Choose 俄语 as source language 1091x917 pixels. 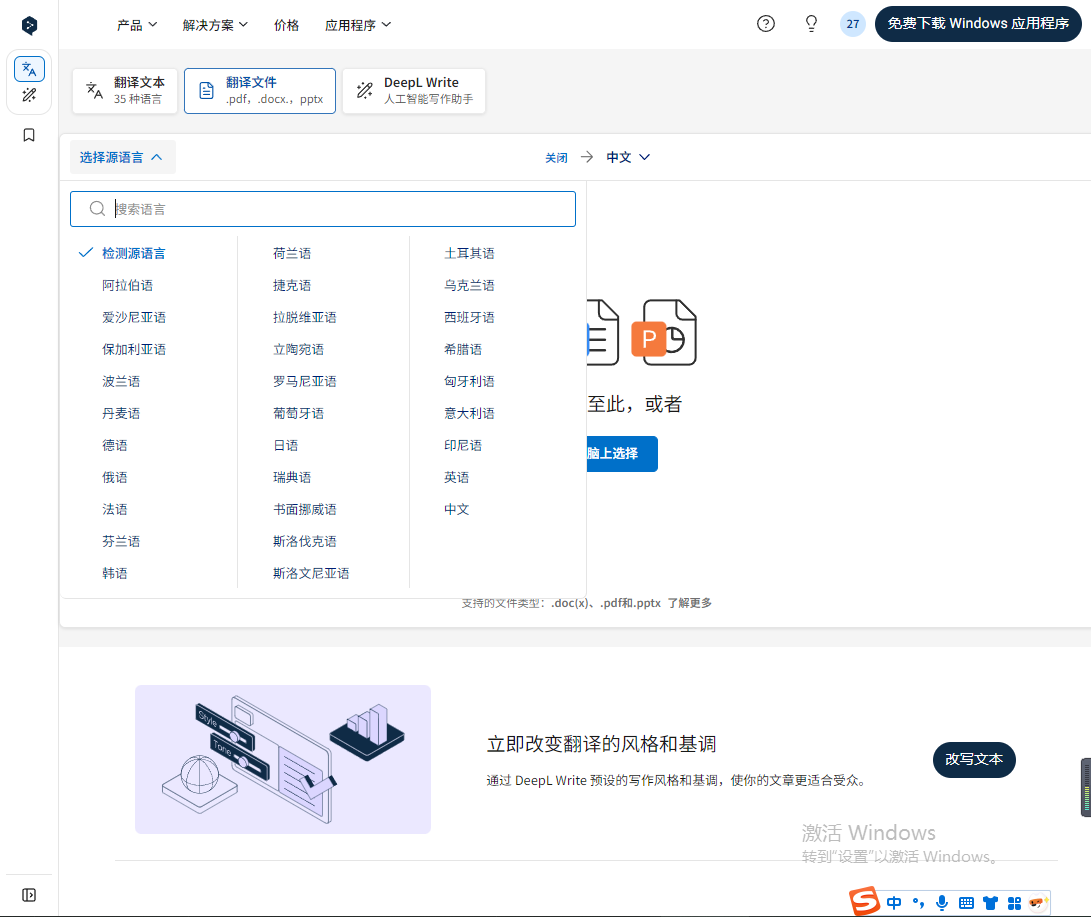(x=115, y=477)
